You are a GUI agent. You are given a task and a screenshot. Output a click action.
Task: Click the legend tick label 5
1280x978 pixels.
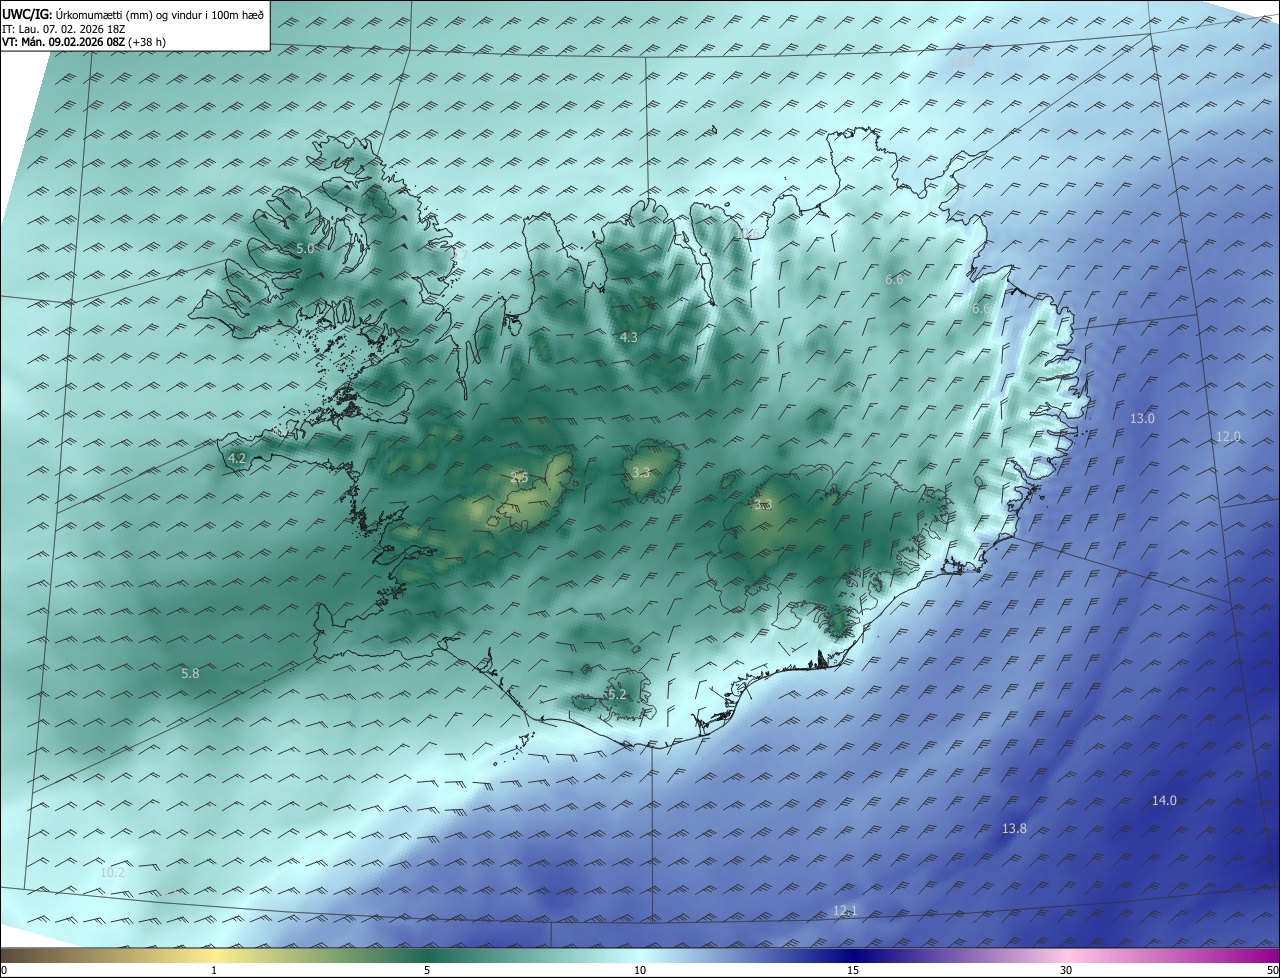click(427, 970)
